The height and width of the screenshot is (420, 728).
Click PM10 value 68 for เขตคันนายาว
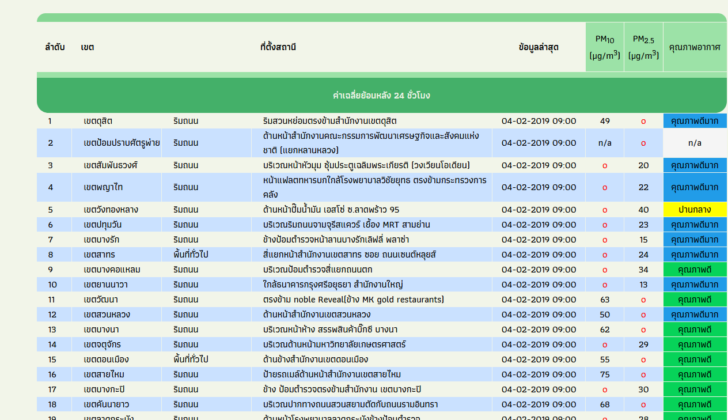point(604,404)
